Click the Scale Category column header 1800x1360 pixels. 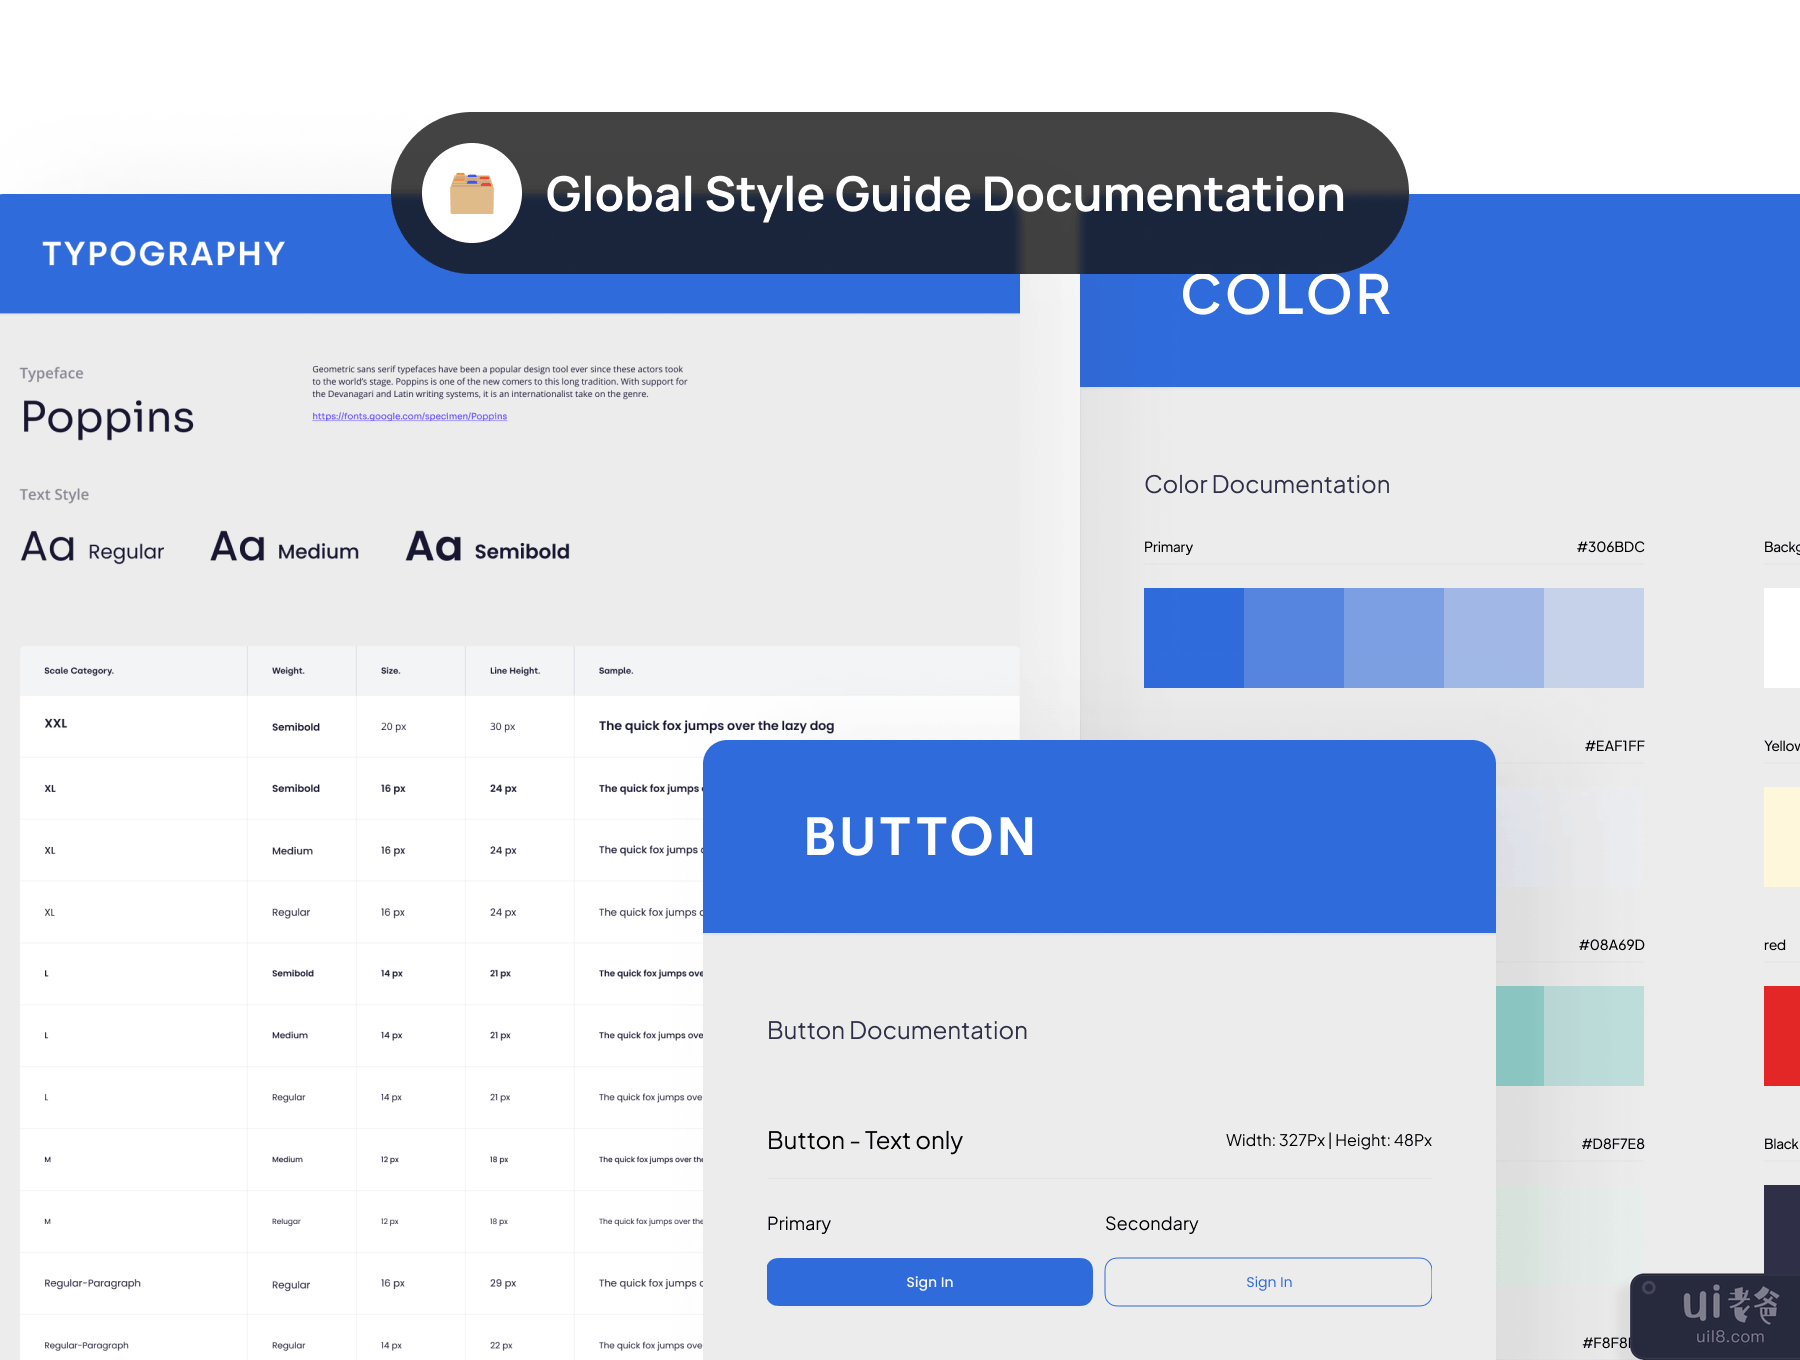[x=79, y=671]
